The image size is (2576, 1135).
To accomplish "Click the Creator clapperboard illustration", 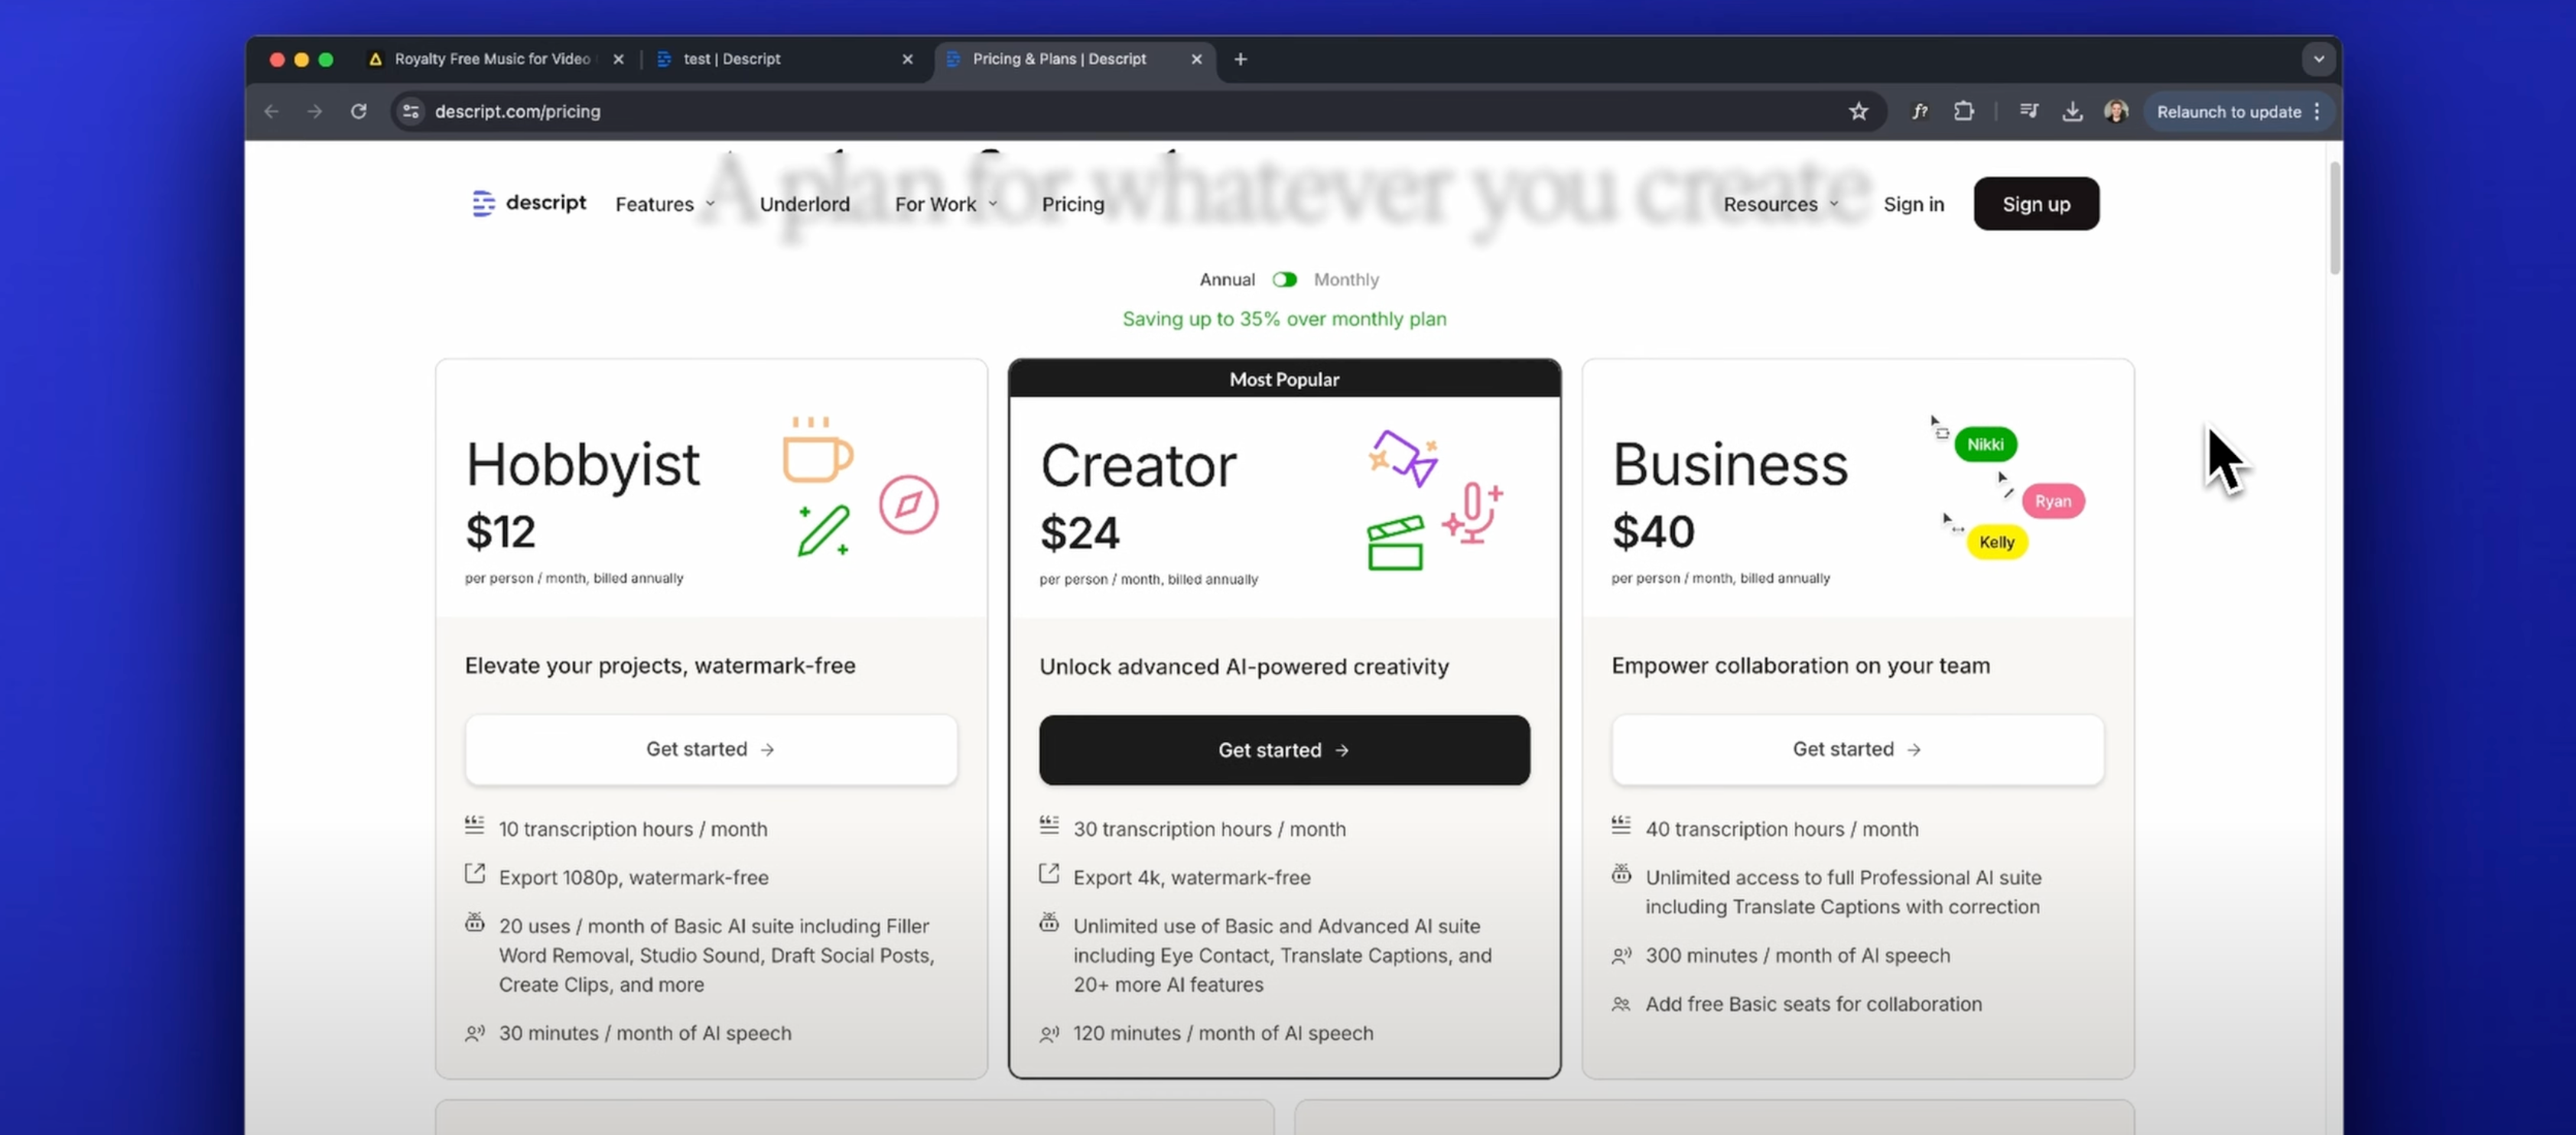I will [1395, 543].
